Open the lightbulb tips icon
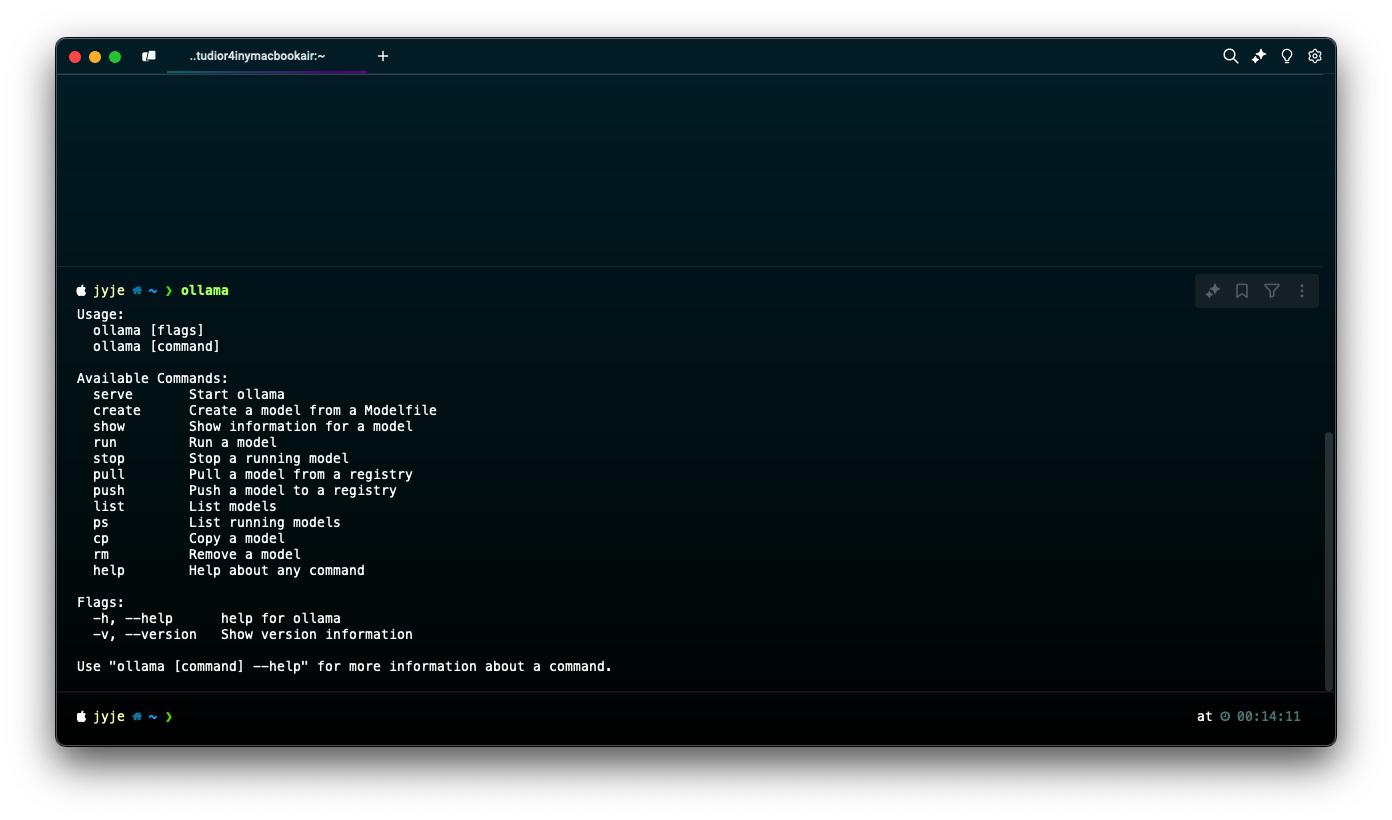 point(1287,56)
